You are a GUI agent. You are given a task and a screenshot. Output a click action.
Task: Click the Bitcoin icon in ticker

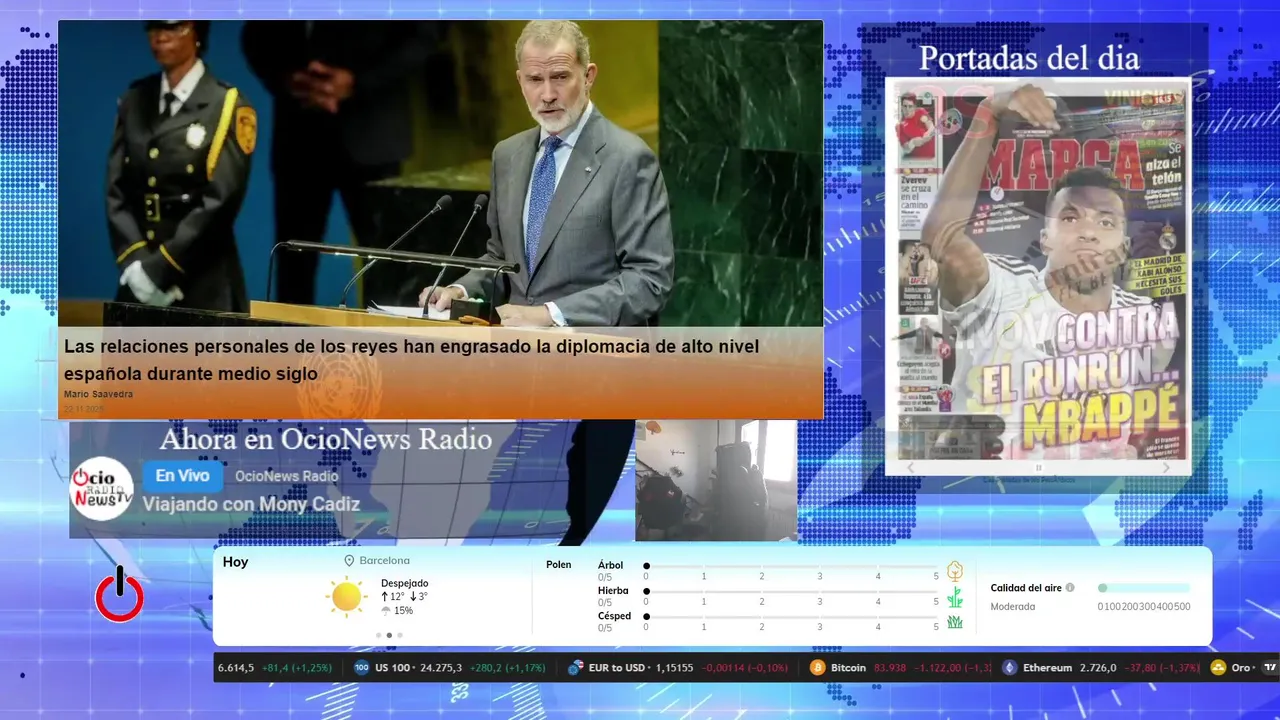pyautogui.click(x=817, y=668)
